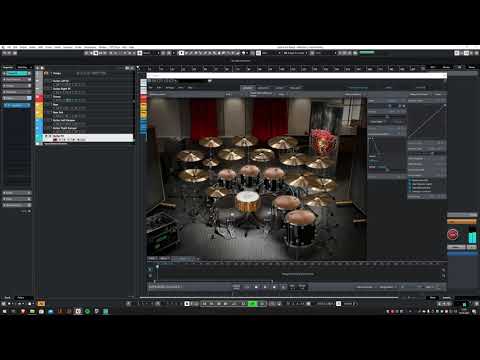Click the Rewind button in Cubase transport
This screenshot has width=480, height=360.
(212, 304)
